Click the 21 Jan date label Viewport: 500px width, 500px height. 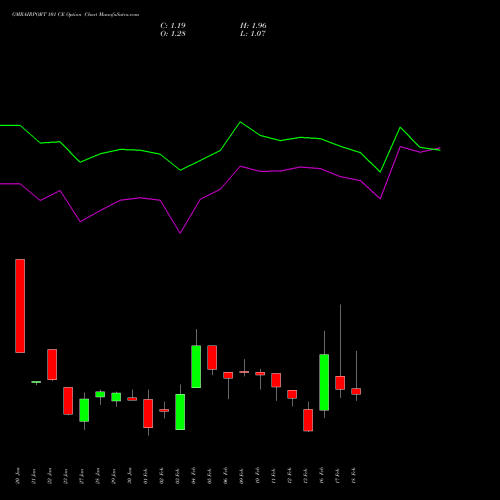point(34,476)
